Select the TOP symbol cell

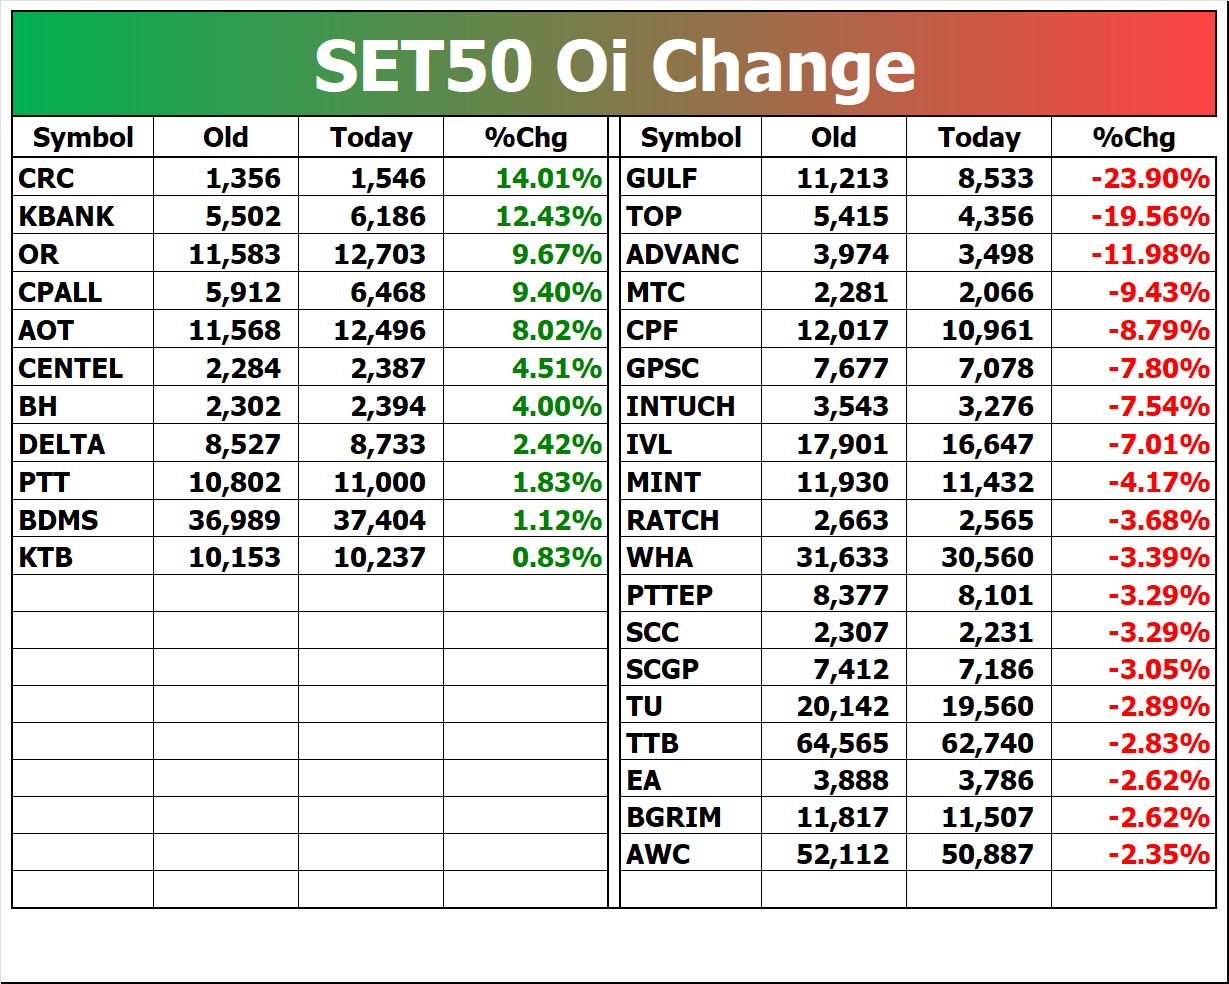click(x=691, y=216)
